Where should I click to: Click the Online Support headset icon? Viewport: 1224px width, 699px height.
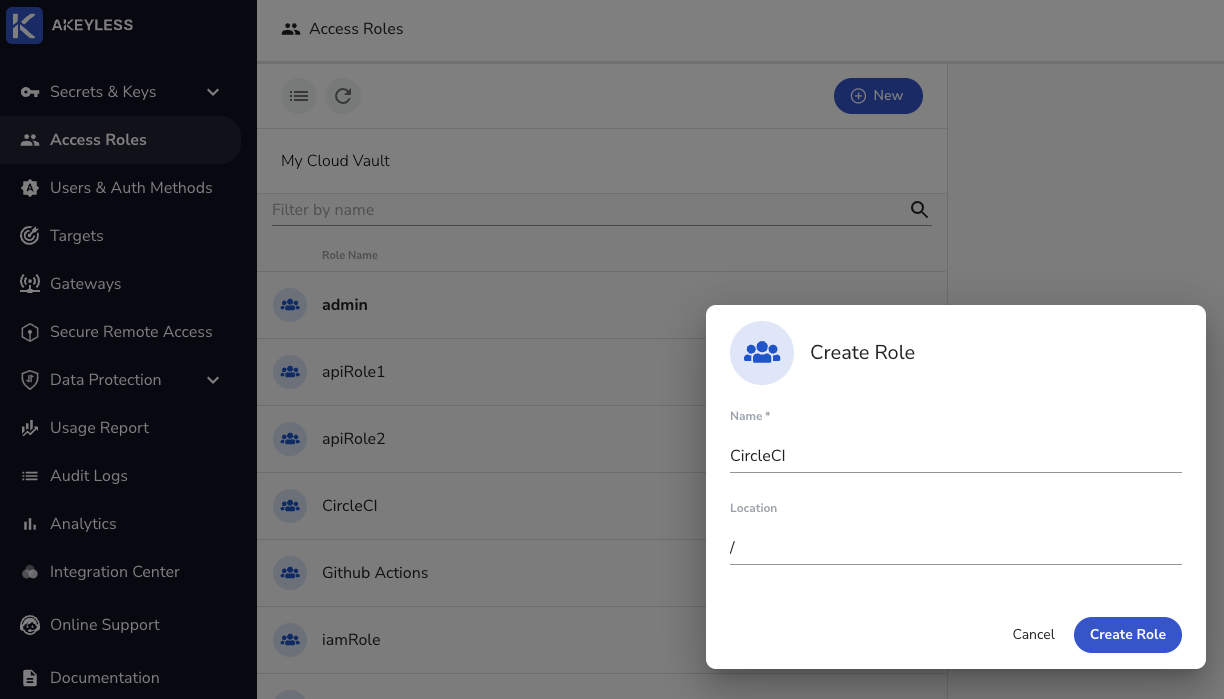click(30, 625)
